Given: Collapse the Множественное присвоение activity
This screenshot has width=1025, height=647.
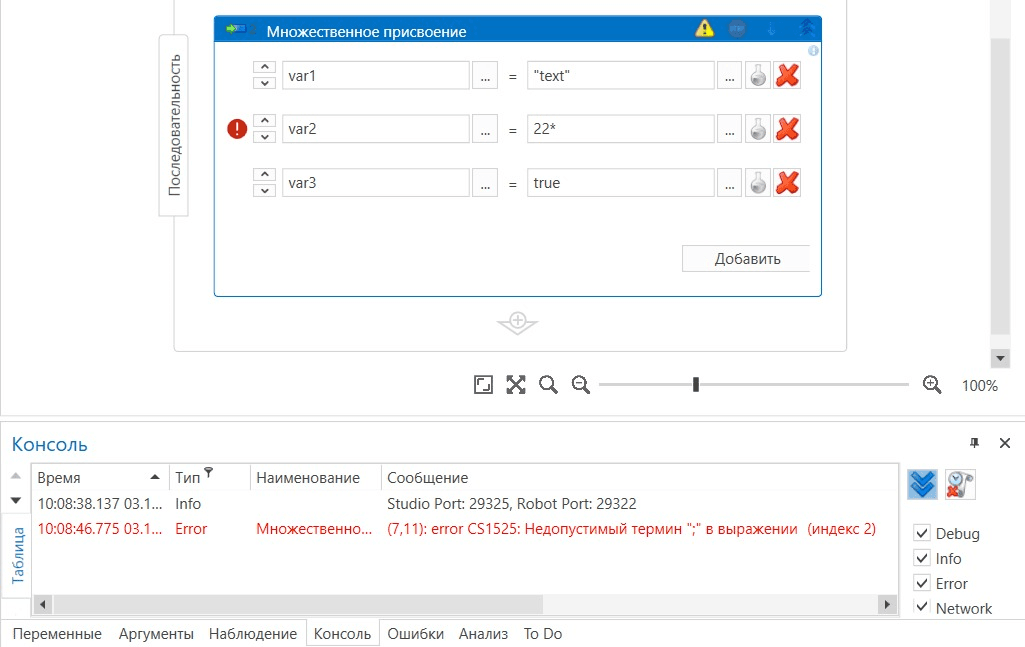Looking at the screenshot, I should click(806, 29).
